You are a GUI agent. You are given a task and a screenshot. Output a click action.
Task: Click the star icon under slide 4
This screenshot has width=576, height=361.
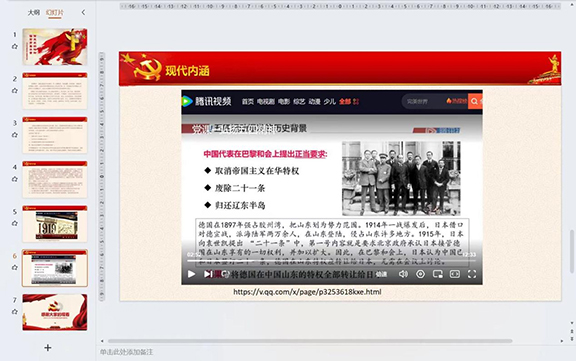(15, 179)
